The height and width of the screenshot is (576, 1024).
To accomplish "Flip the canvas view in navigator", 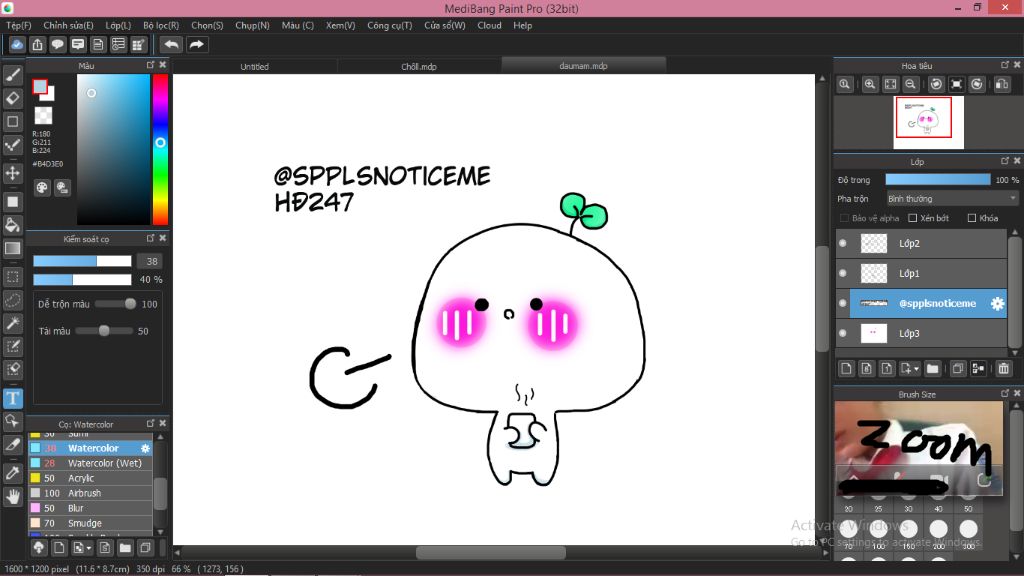I will (x=1002, y=84).
